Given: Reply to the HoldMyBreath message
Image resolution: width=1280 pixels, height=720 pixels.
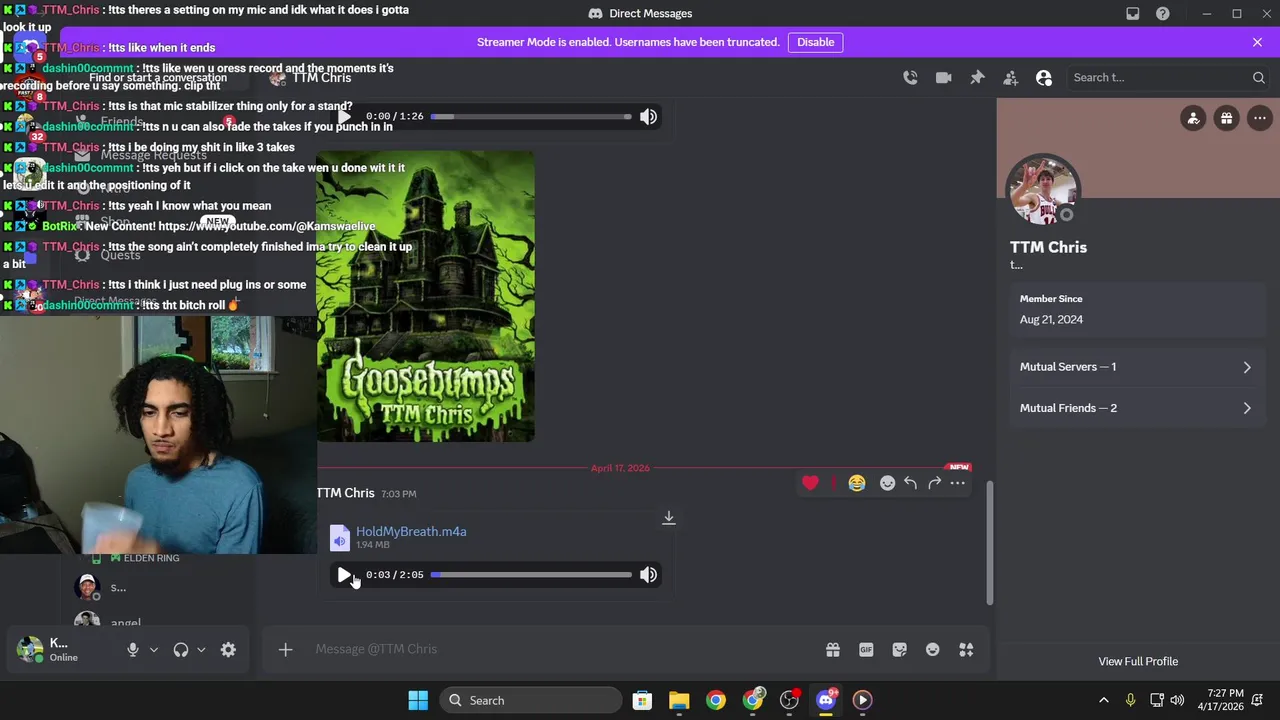Looking at the screenshot, I should [910, 483].
